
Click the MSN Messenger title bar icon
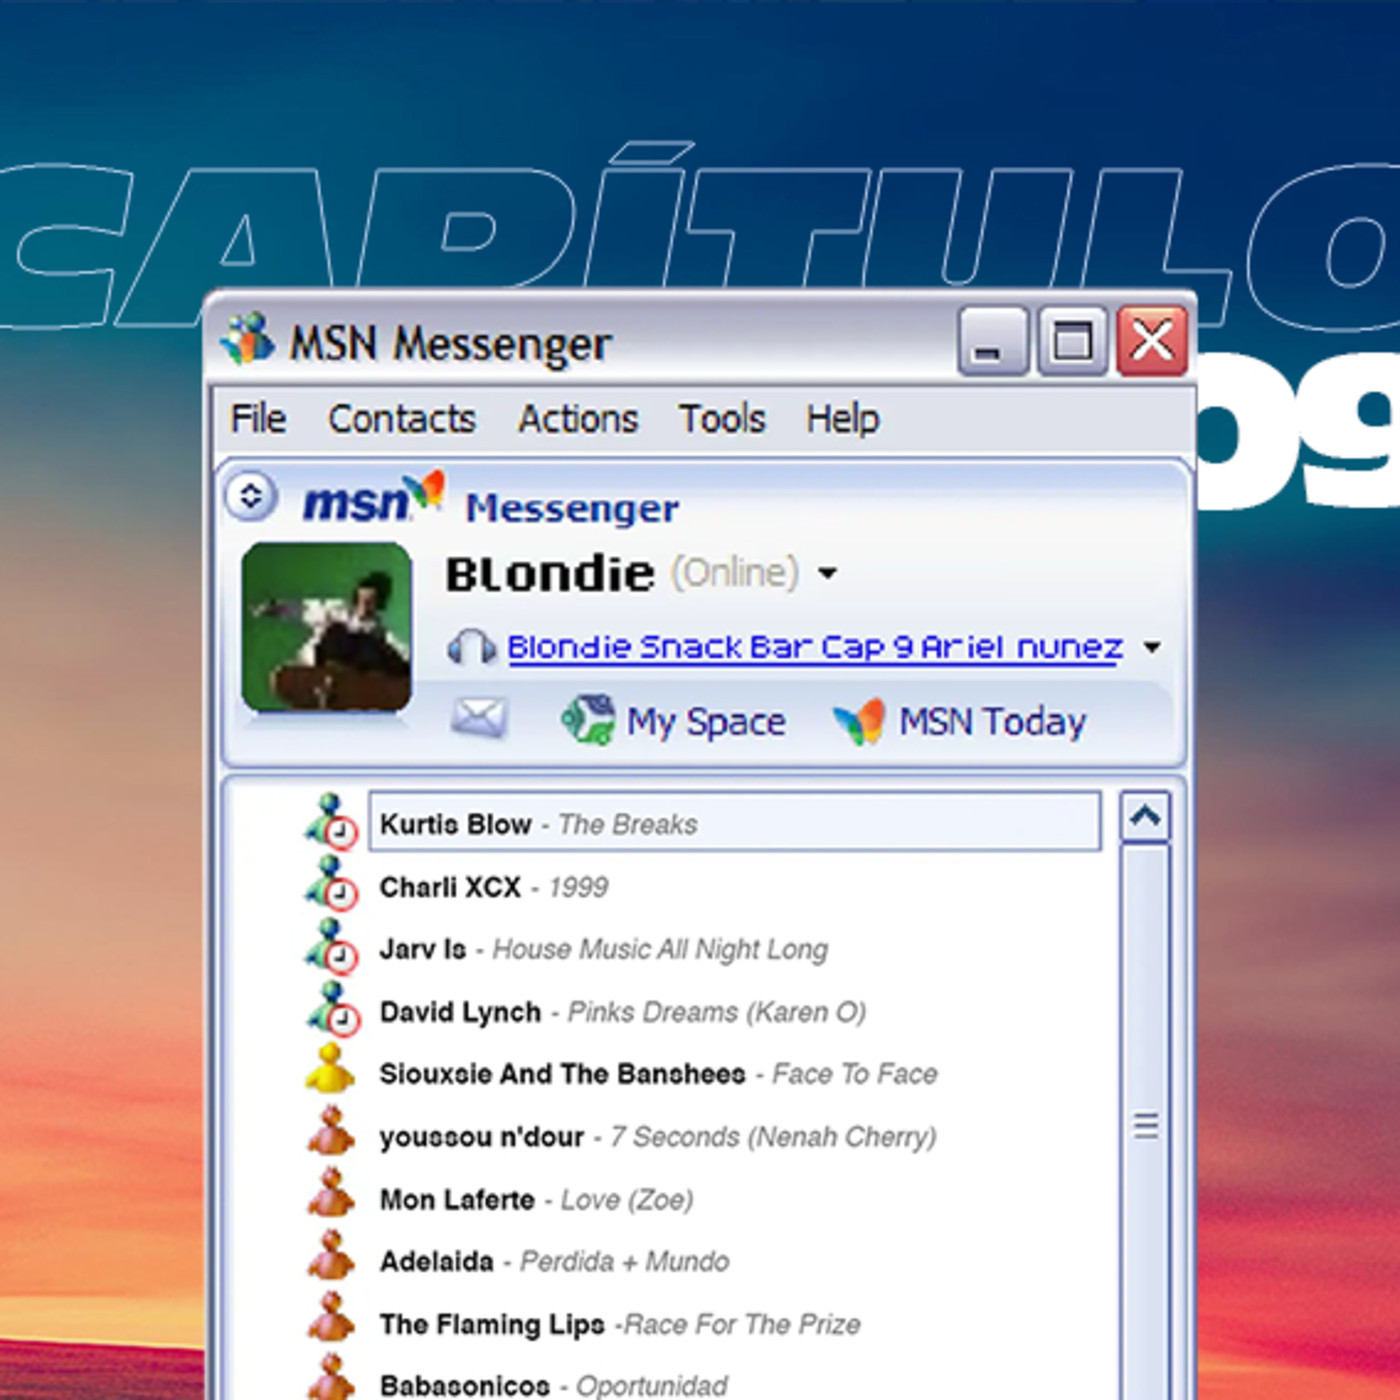pos(248,340)
